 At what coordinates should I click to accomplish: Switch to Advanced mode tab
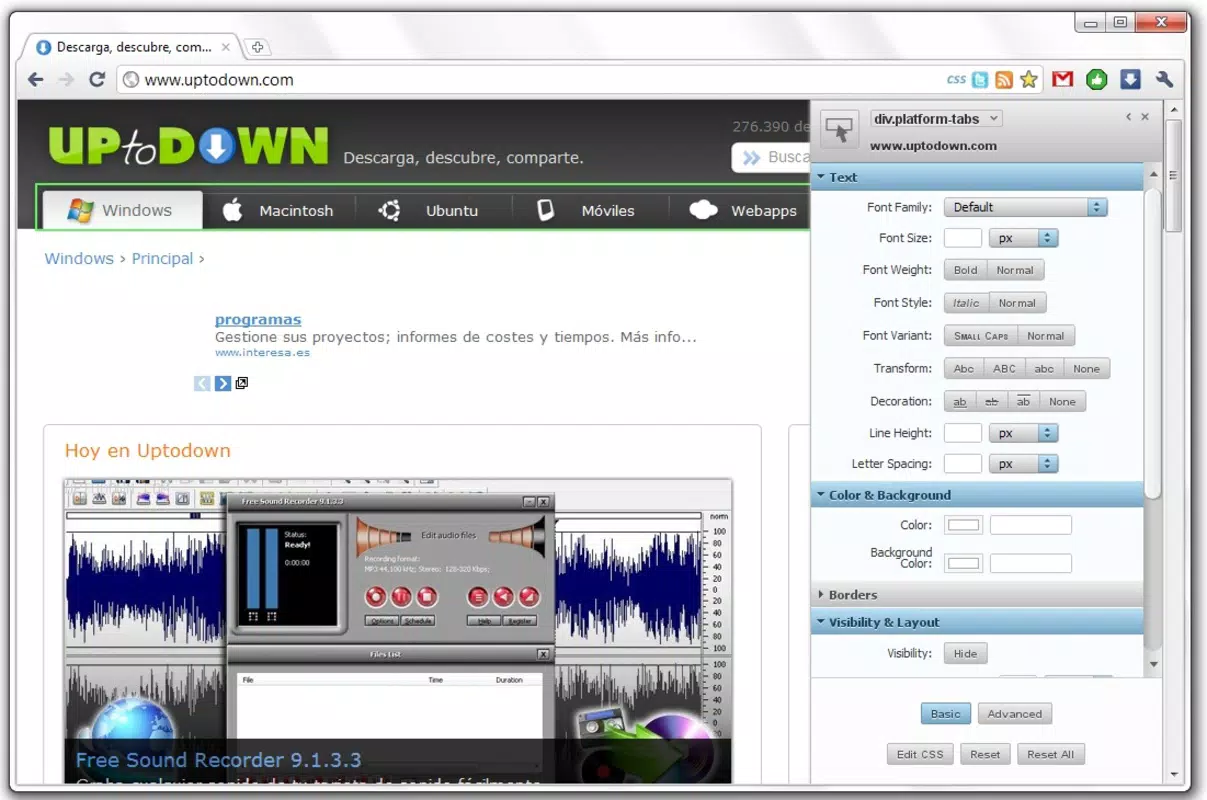click(x=1015, y=714)
